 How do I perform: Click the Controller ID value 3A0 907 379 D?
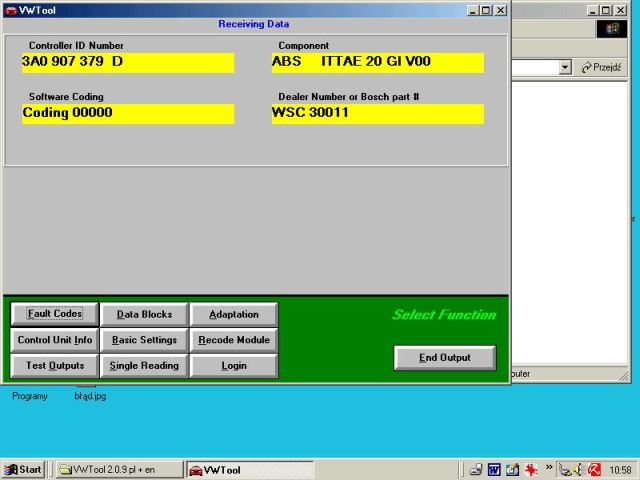point(128,62)
